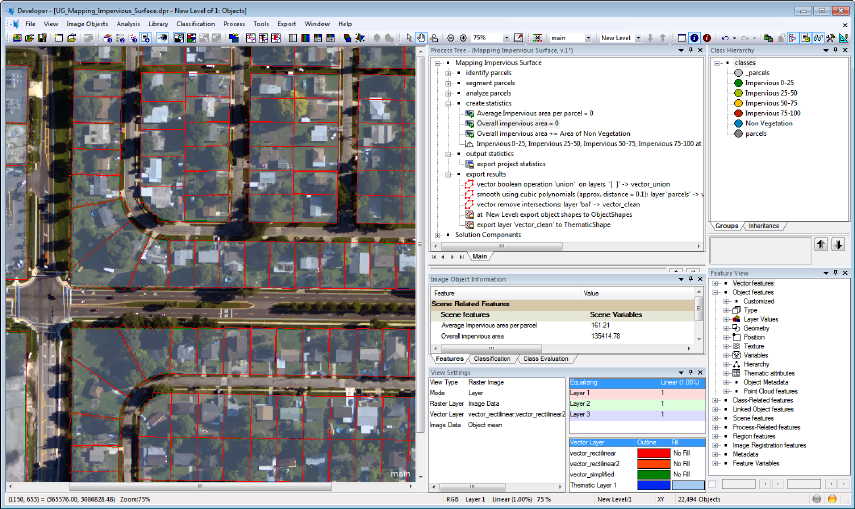Viewport: 855px width, 509px height.
Task: Click the zoom in magnifier icon
Action: (x=463, y=37)
